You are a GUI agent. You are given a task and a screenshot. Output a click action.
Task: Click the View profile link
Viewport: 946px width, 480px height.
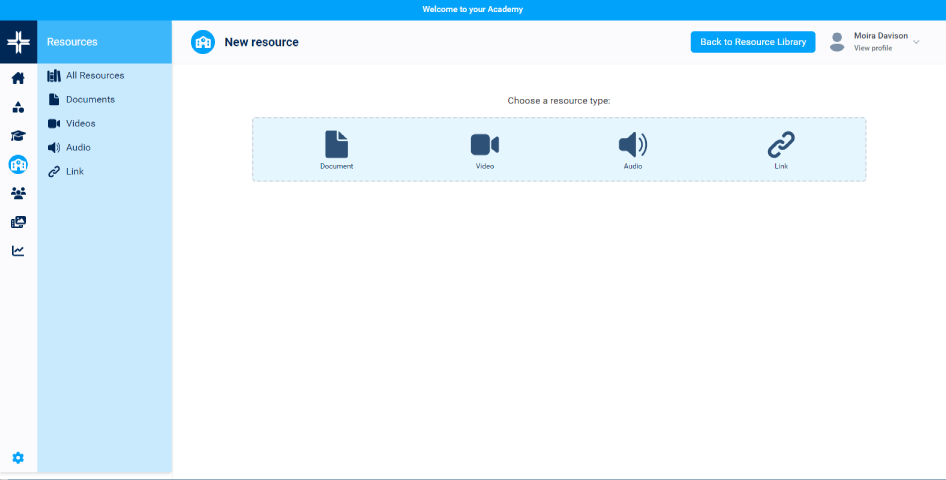click(872, 48)
